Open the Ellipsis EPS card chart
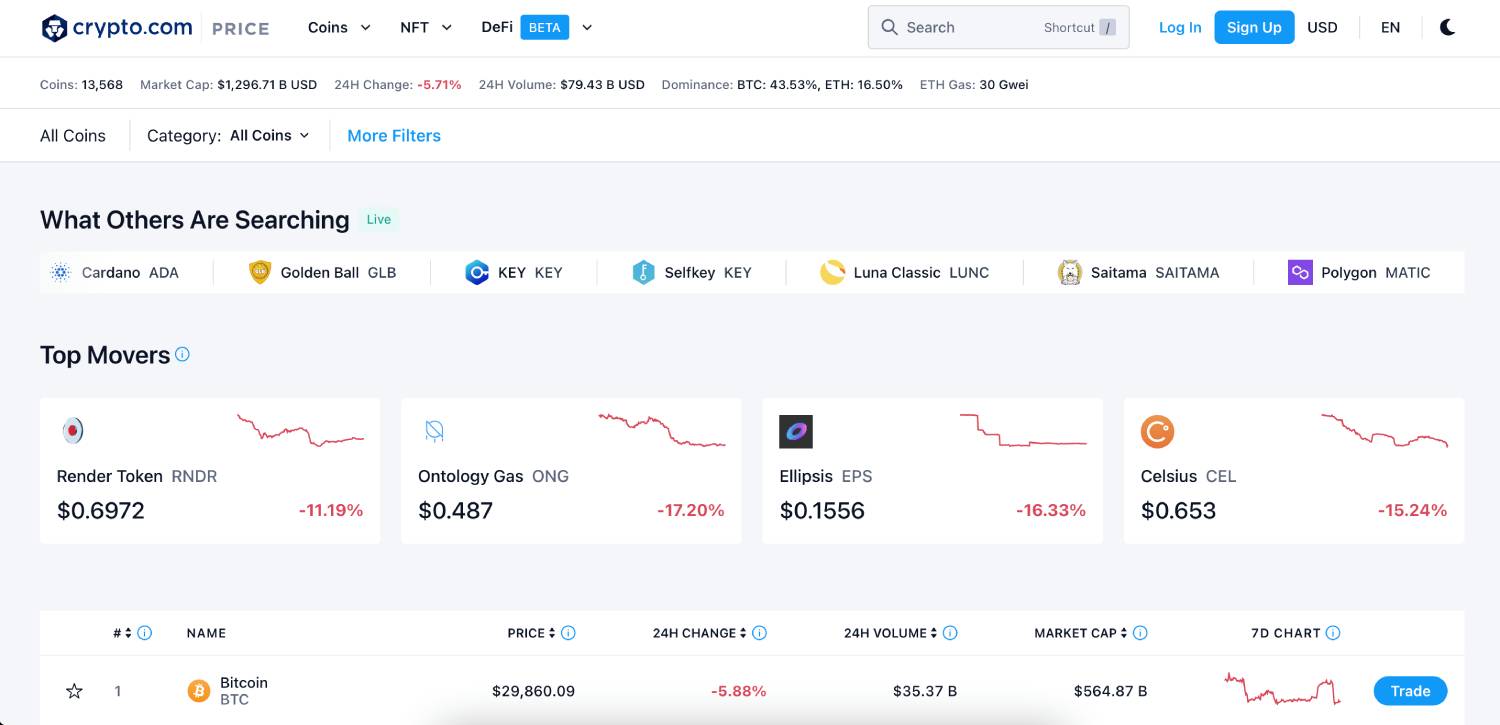 [x=1023, y=430]
